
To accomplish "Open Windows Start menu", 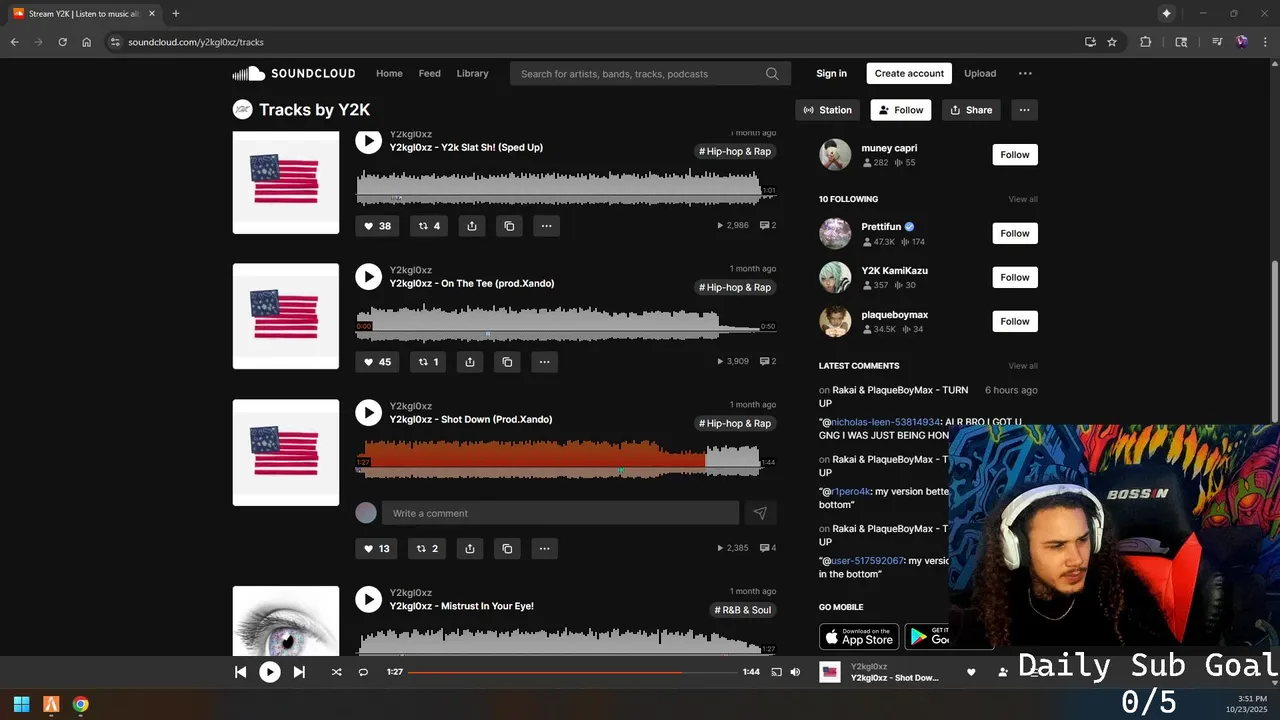I will click(21, 704).
